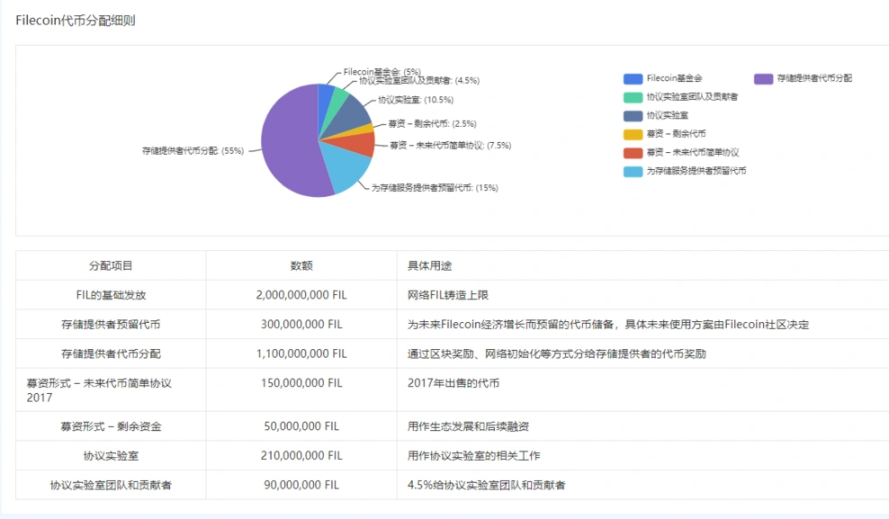Viewport: 889px width, 519px height.
Task: Click the 为存储服务提供者预留代币 legend swatch
Action: [633, 171]
